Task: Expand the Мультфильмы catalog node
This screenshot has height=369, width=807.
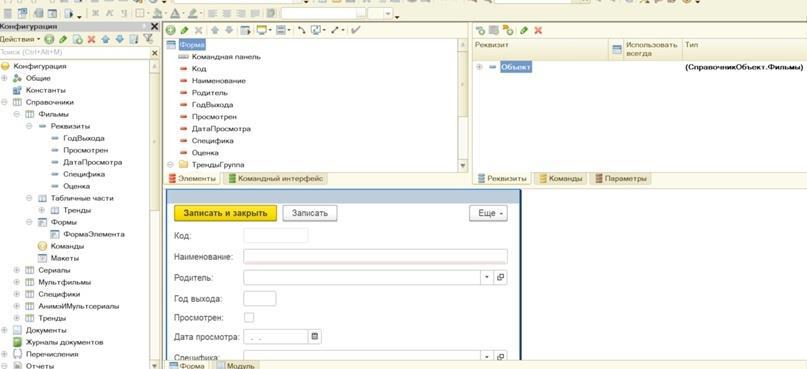Action: [16, 282]
